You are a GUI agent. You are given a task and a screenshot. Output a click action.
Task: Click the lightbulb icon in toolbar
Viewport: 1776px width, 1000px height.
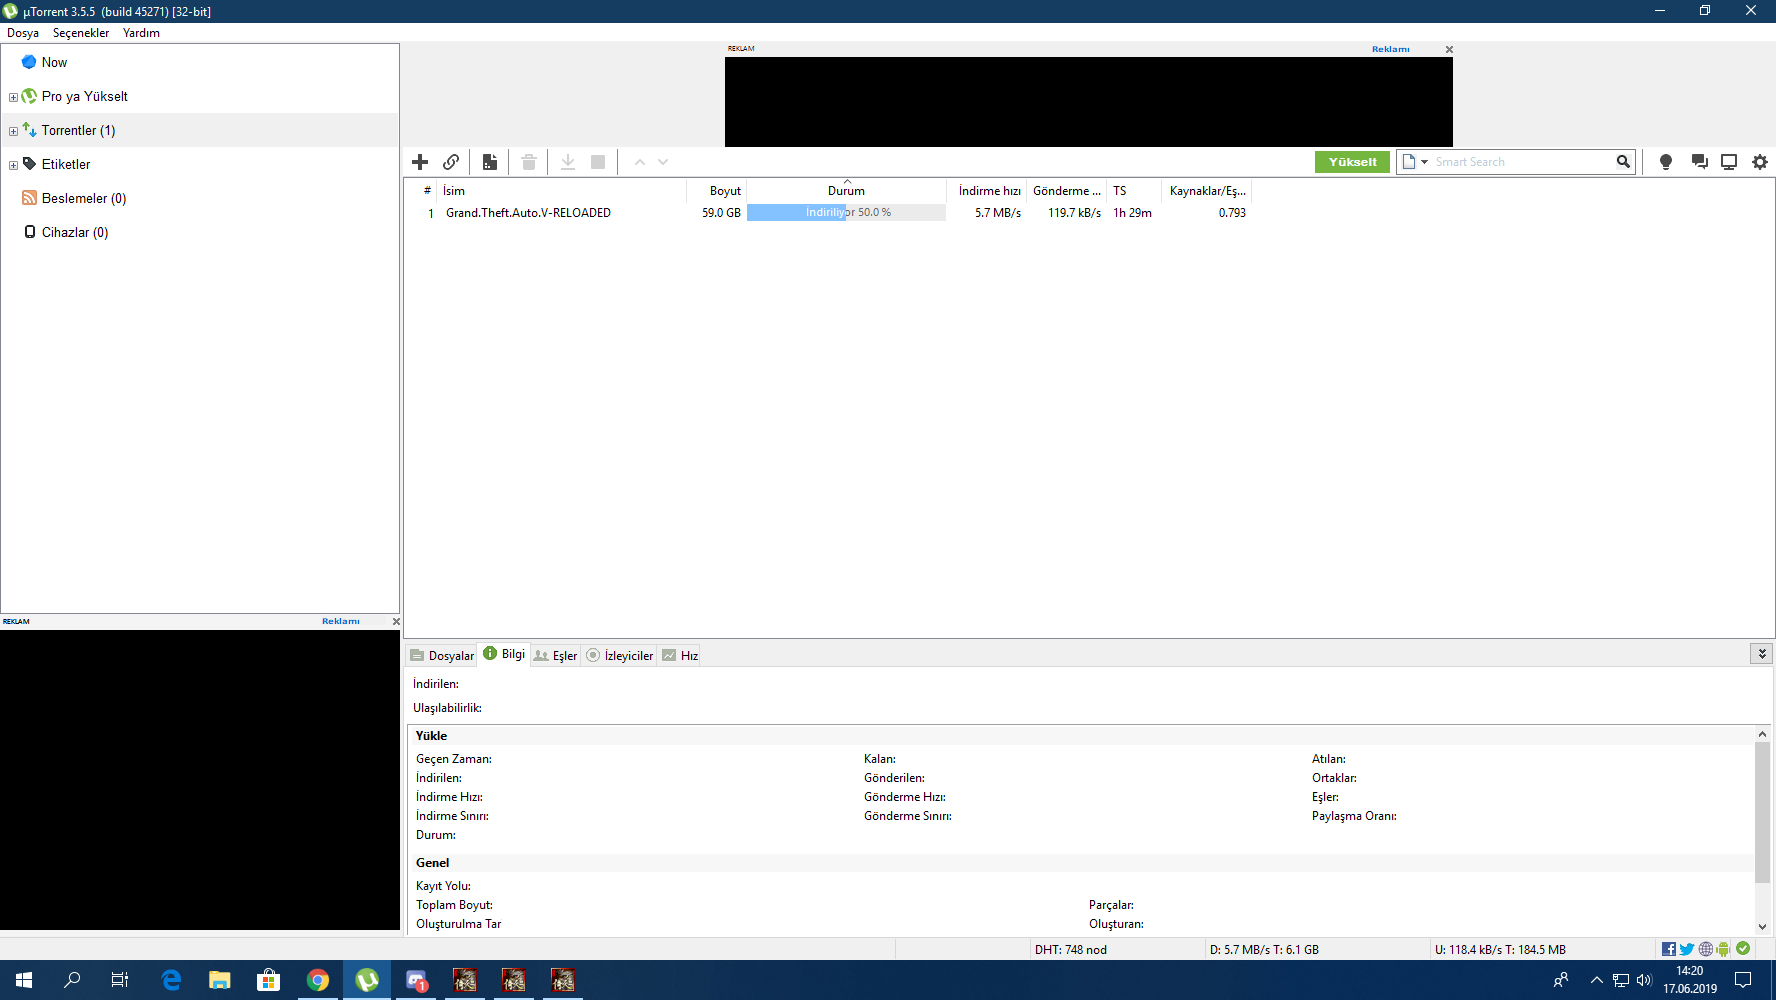[1666, 162]
